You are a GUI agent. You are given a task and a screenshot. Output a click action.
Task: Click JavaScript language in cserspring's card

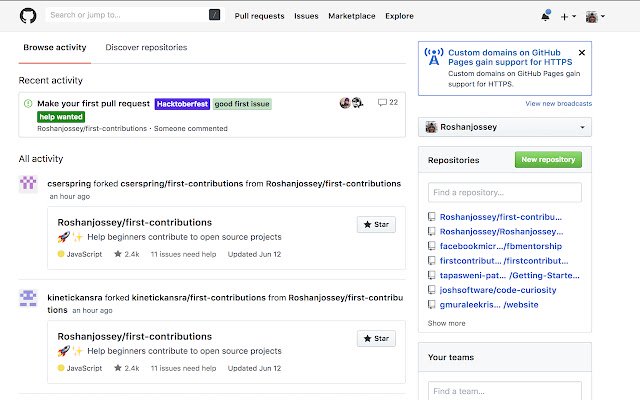80,254
